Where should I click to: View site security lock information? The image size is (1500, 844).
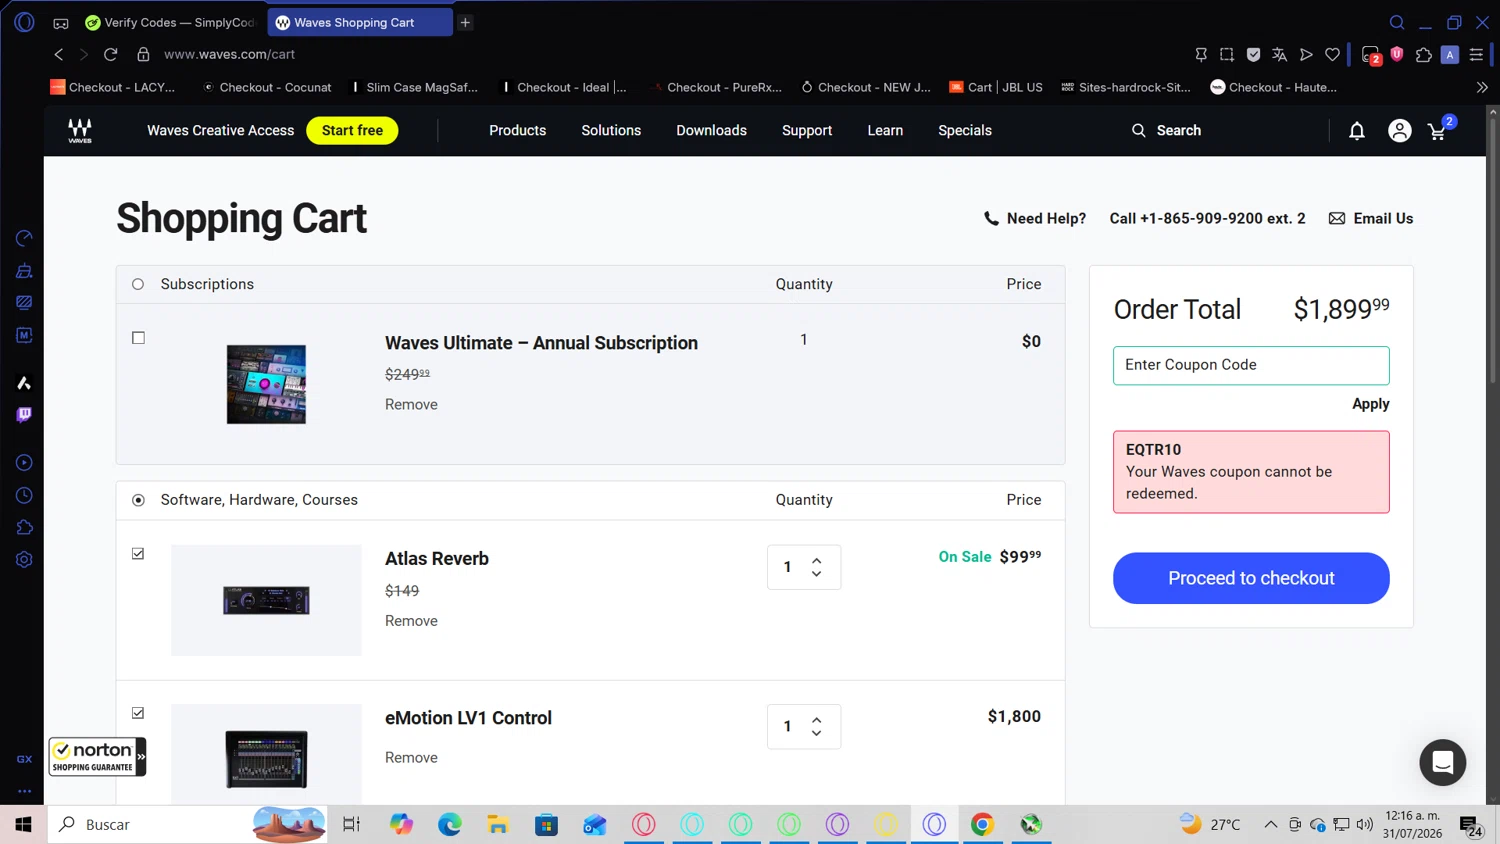[143, 54]
